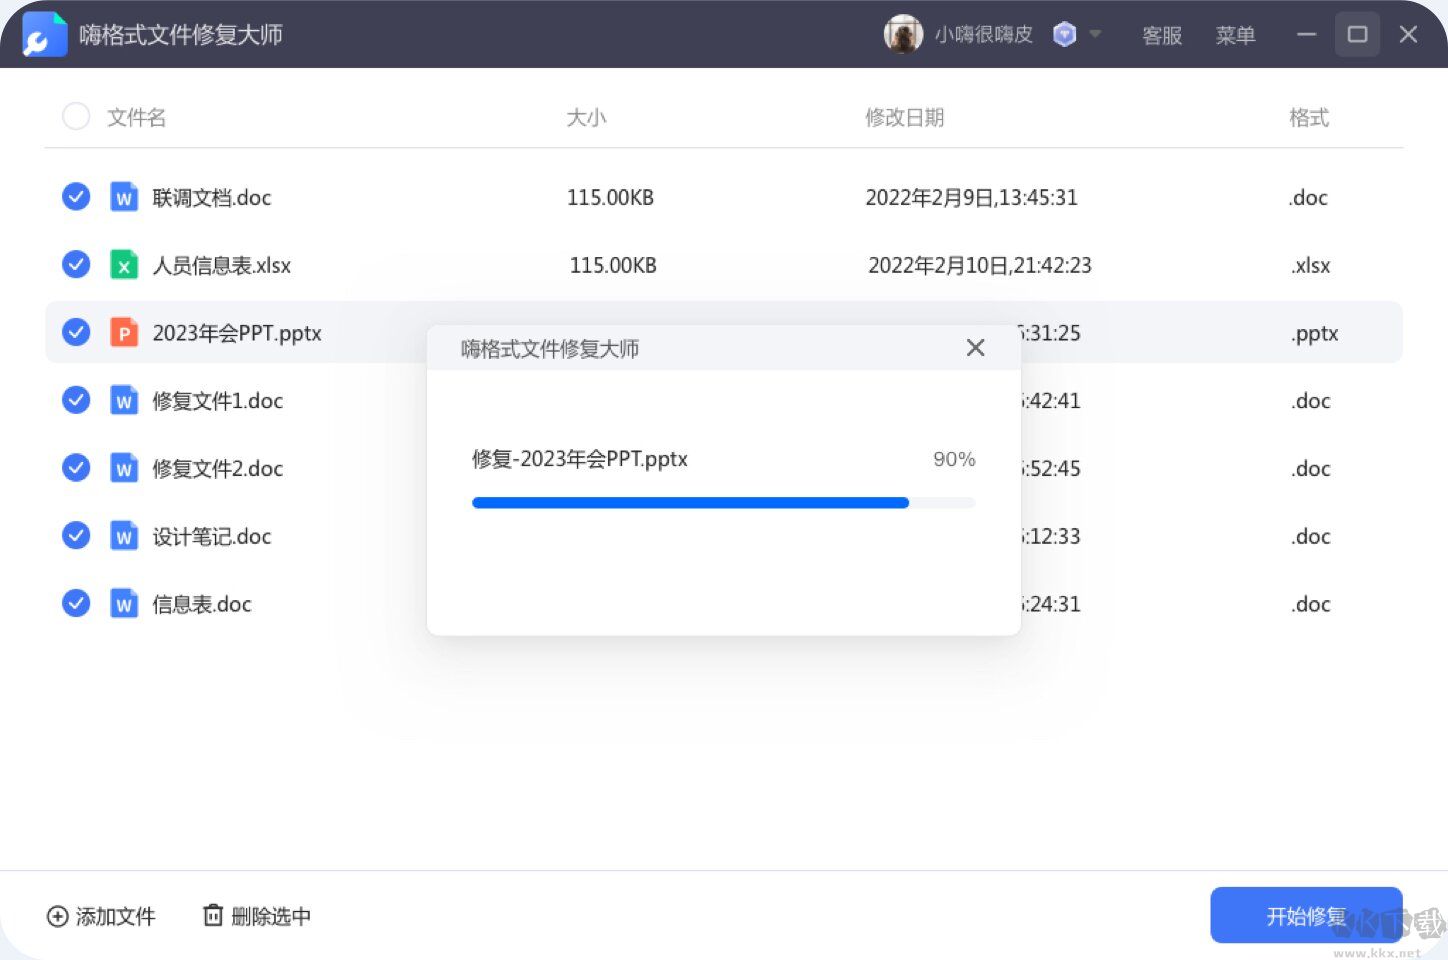Maximize the application window
The width and height of the screenshot is (1448, 960).
click(x=1357, y=34)
